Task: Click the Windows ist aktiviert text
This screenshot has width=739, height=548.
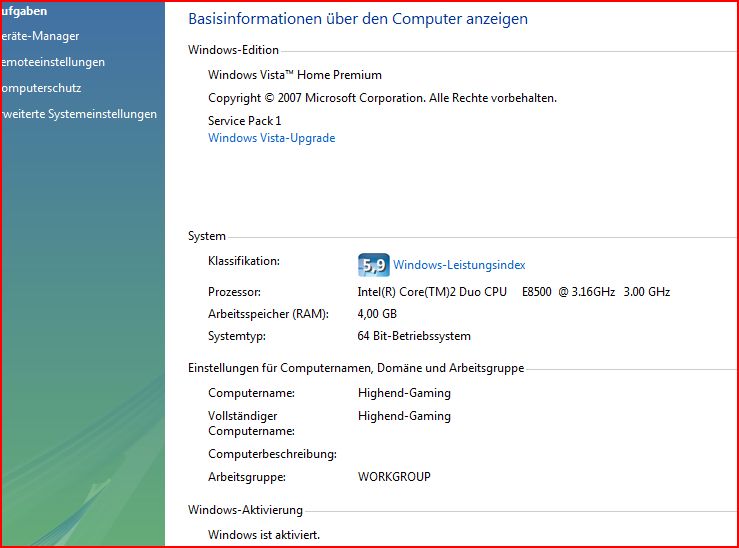Action: coord(264,535)
